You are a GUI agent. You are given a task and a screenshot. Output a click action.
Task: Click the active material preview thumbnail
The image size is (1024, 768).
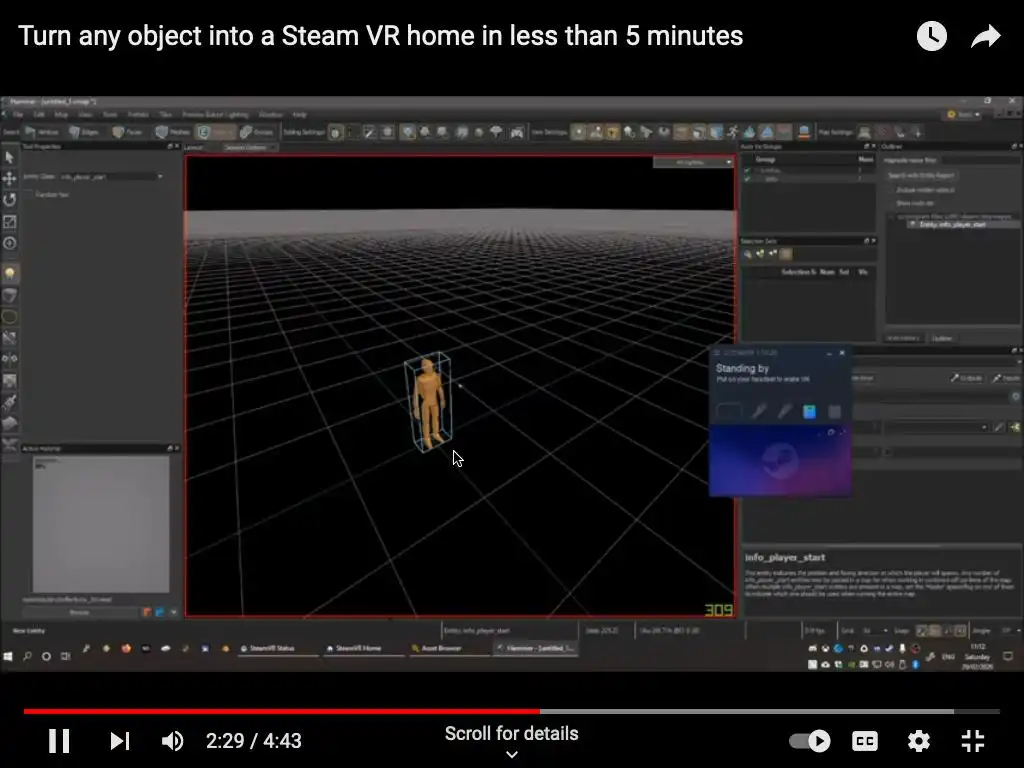[101, 524]
